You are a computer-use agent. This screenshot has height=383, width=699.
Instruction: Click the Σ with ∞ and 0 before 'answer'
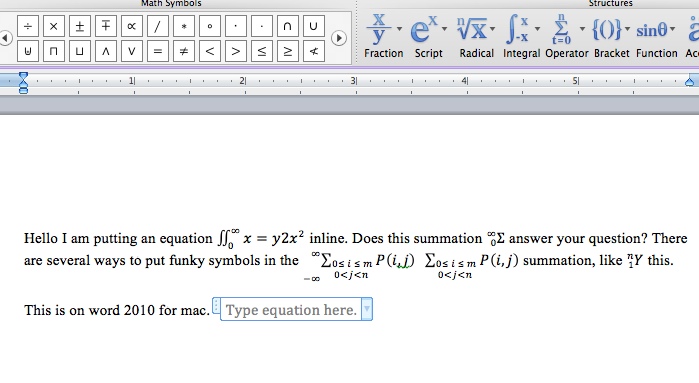point(496,239)
